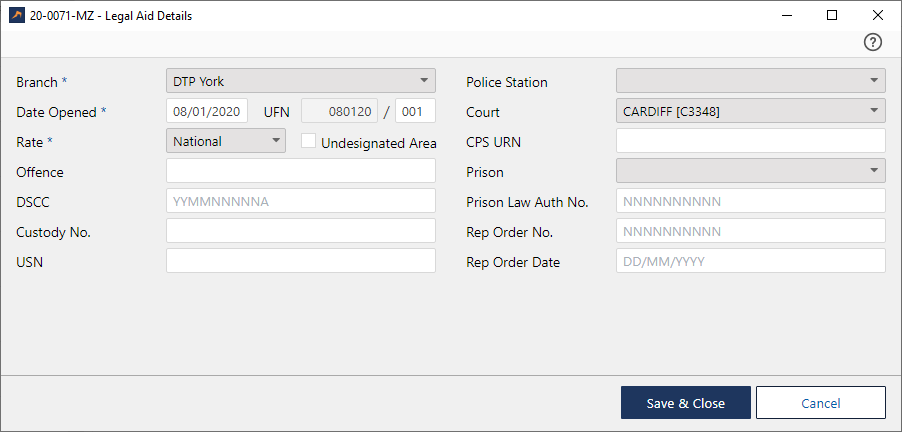This screenshot has width=902, height=432.
Task: Click the Rep Order No. field
Action: point(750,231)
